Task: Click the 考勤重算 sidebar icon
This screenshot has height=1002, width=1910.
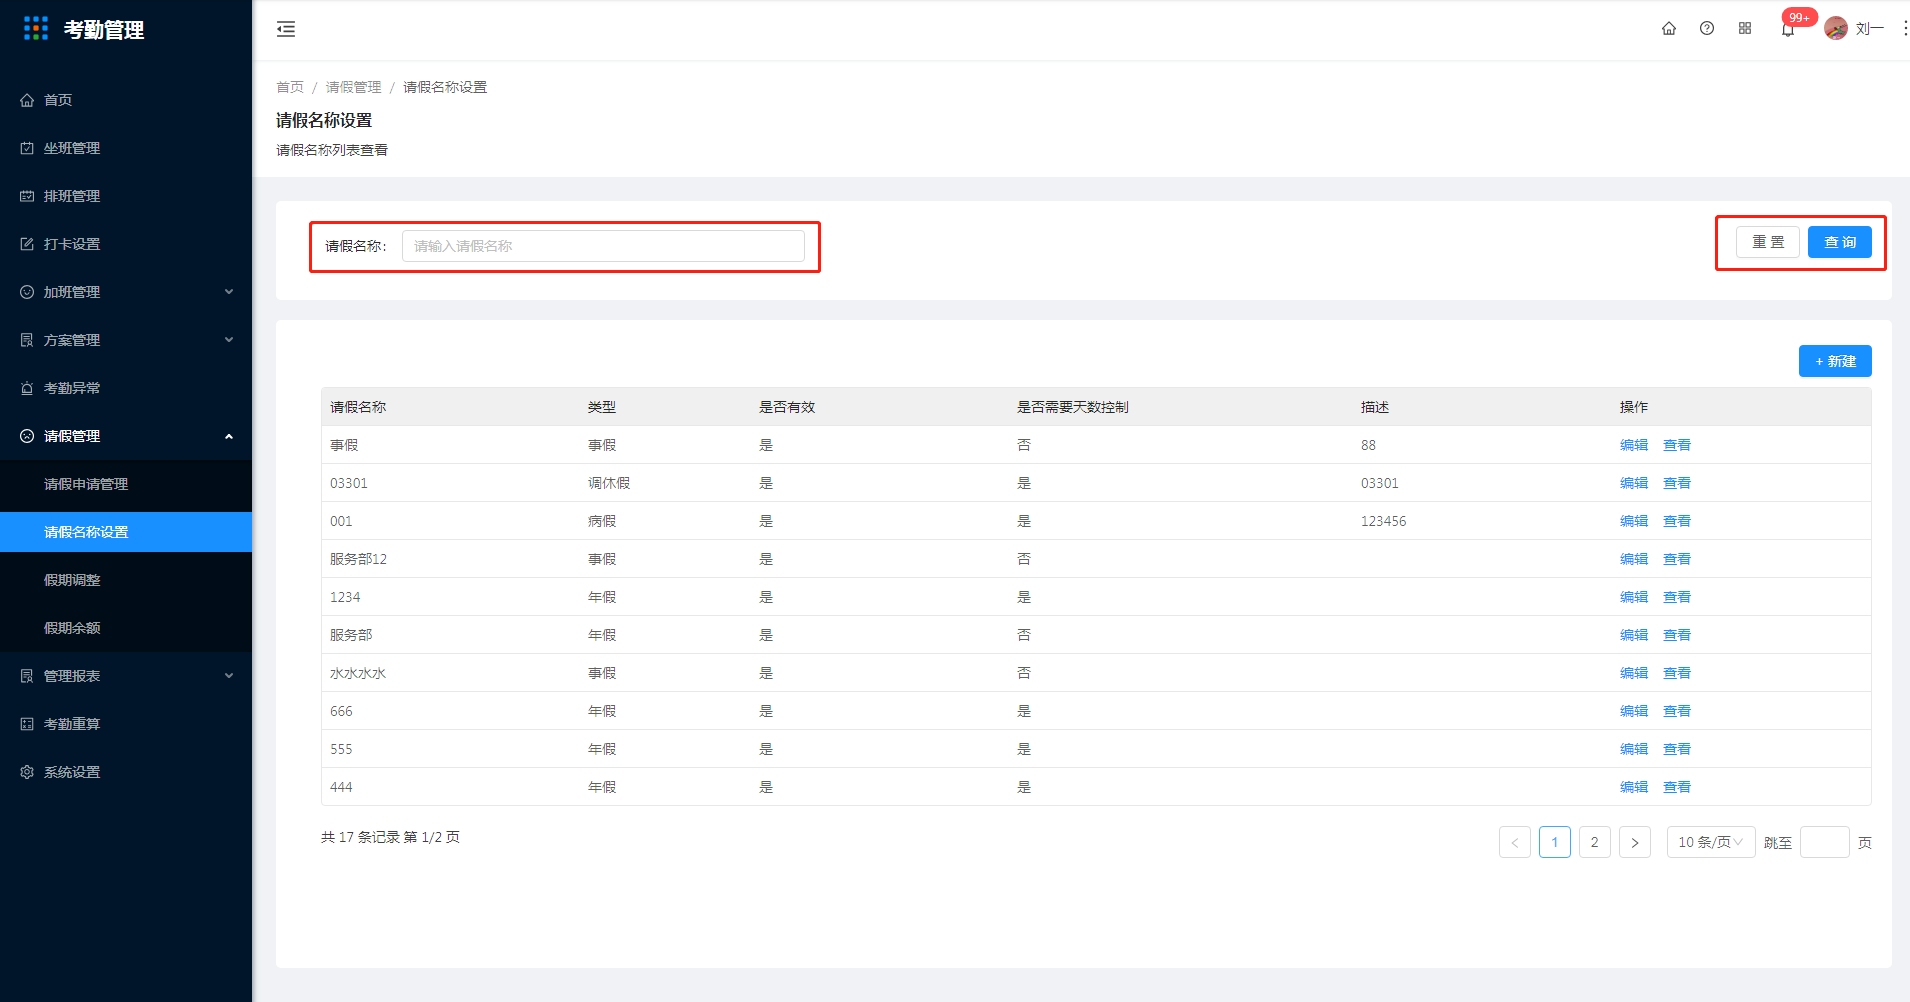Action: click(x=27, y=724)
